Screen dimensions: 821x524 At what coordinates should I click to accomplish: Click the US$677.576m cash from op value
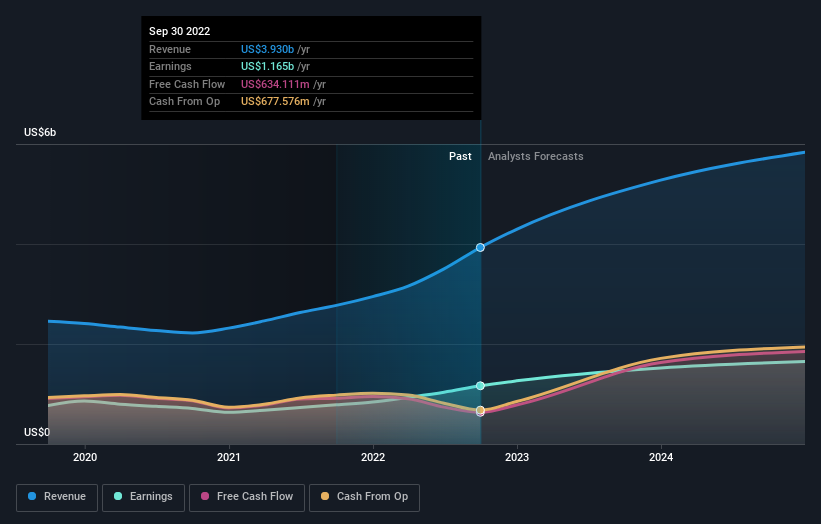[x=275, y=102]
